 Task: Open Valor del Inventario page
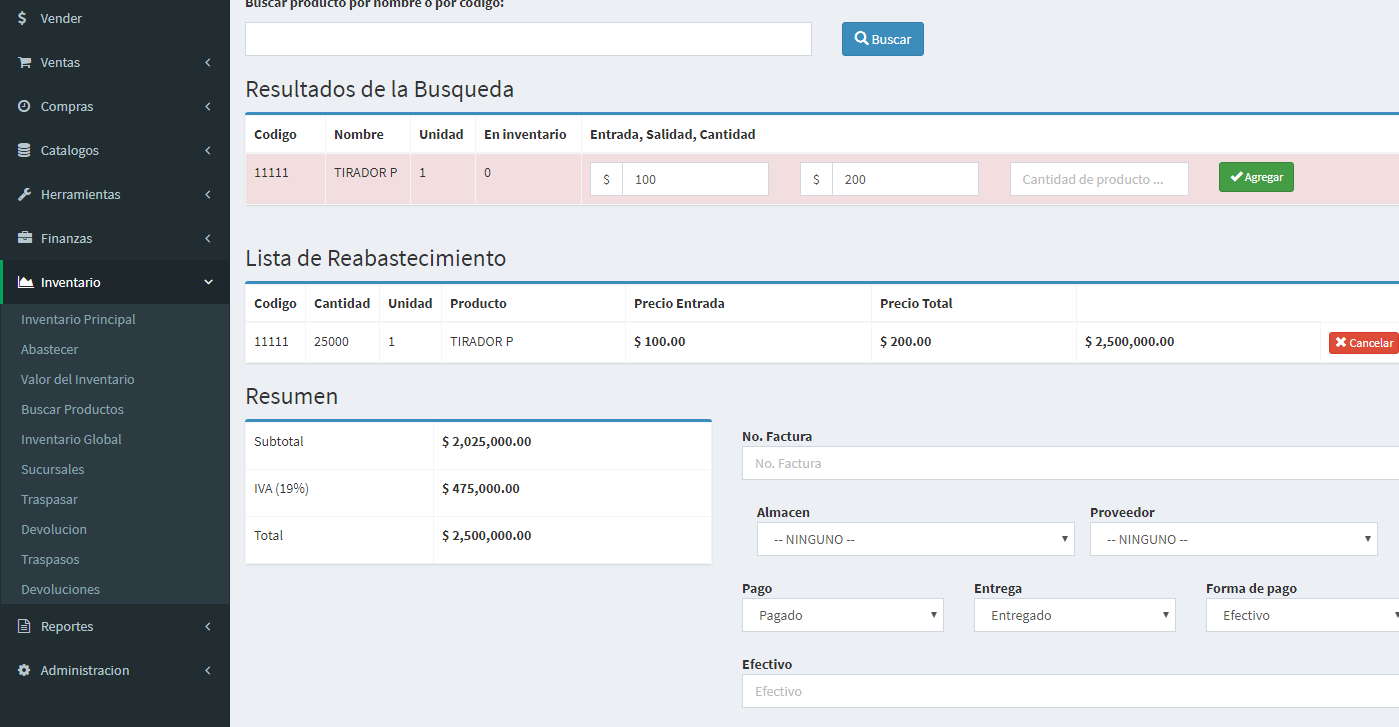[x=77, y=379]
